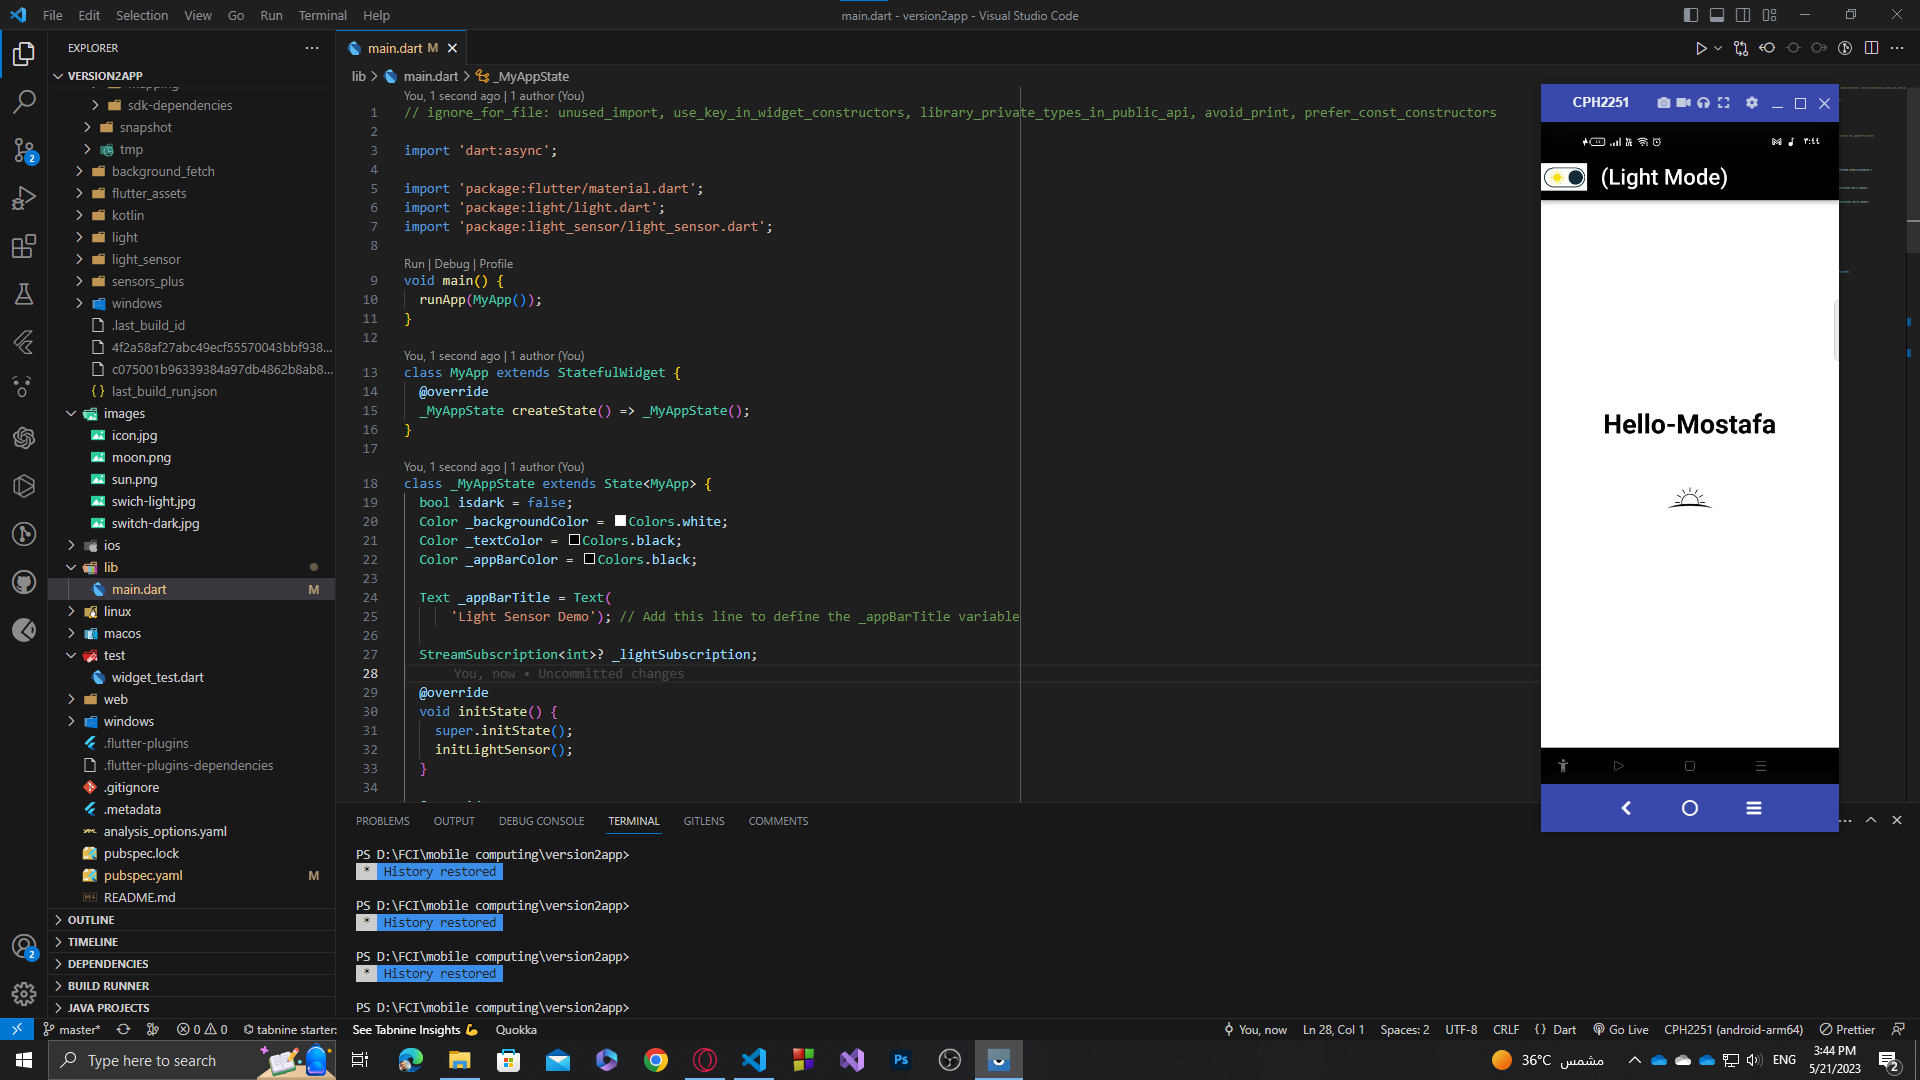Open main.dart file in the Explorer tree
This screenshot has width=1920, height=1080.
tap(140, 589)
